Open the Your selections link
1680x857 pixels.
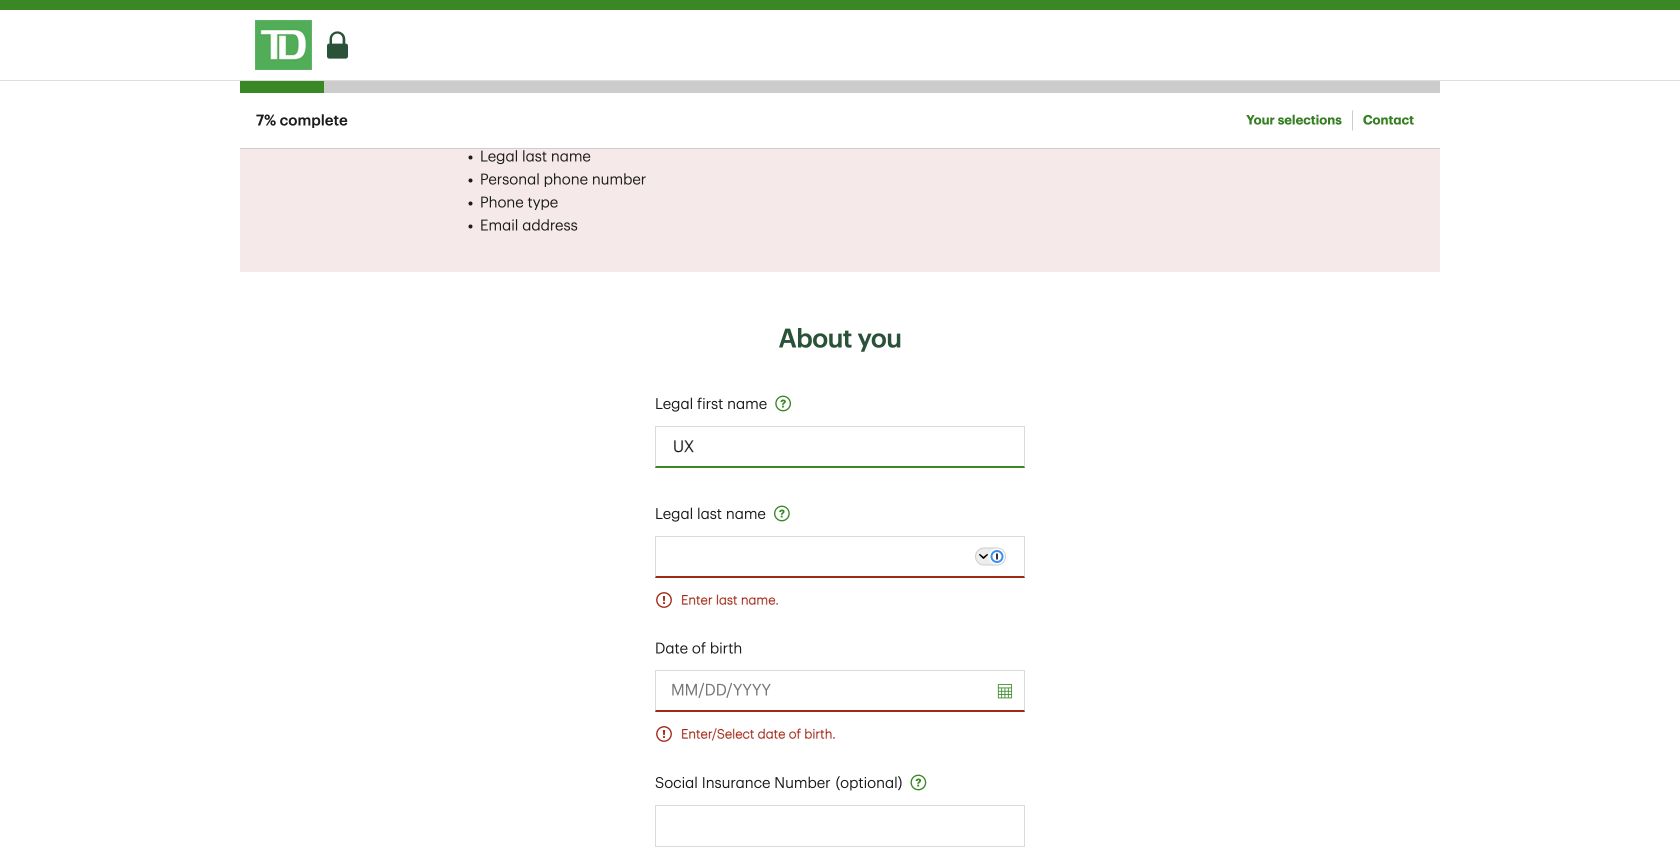pyautogui.click(x=1294, y=120)
